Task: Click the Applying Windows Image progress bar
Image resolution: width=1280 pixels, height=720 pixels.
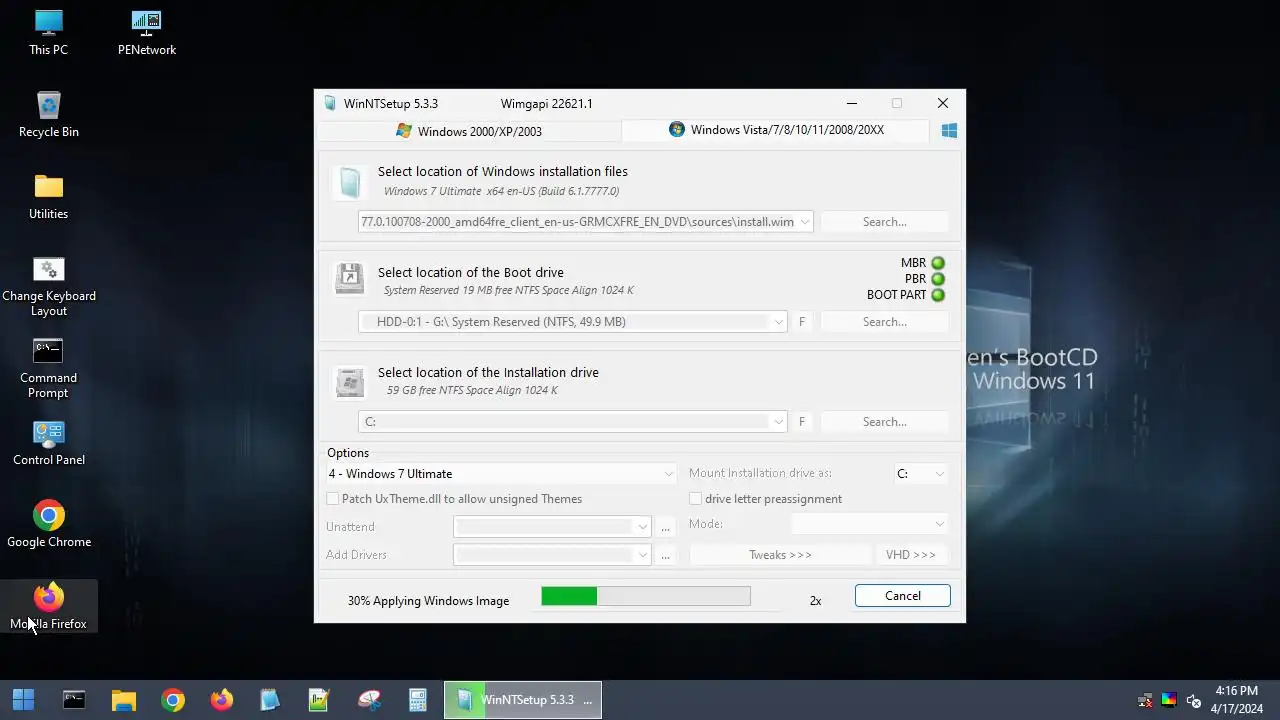Action: point(646,596)
